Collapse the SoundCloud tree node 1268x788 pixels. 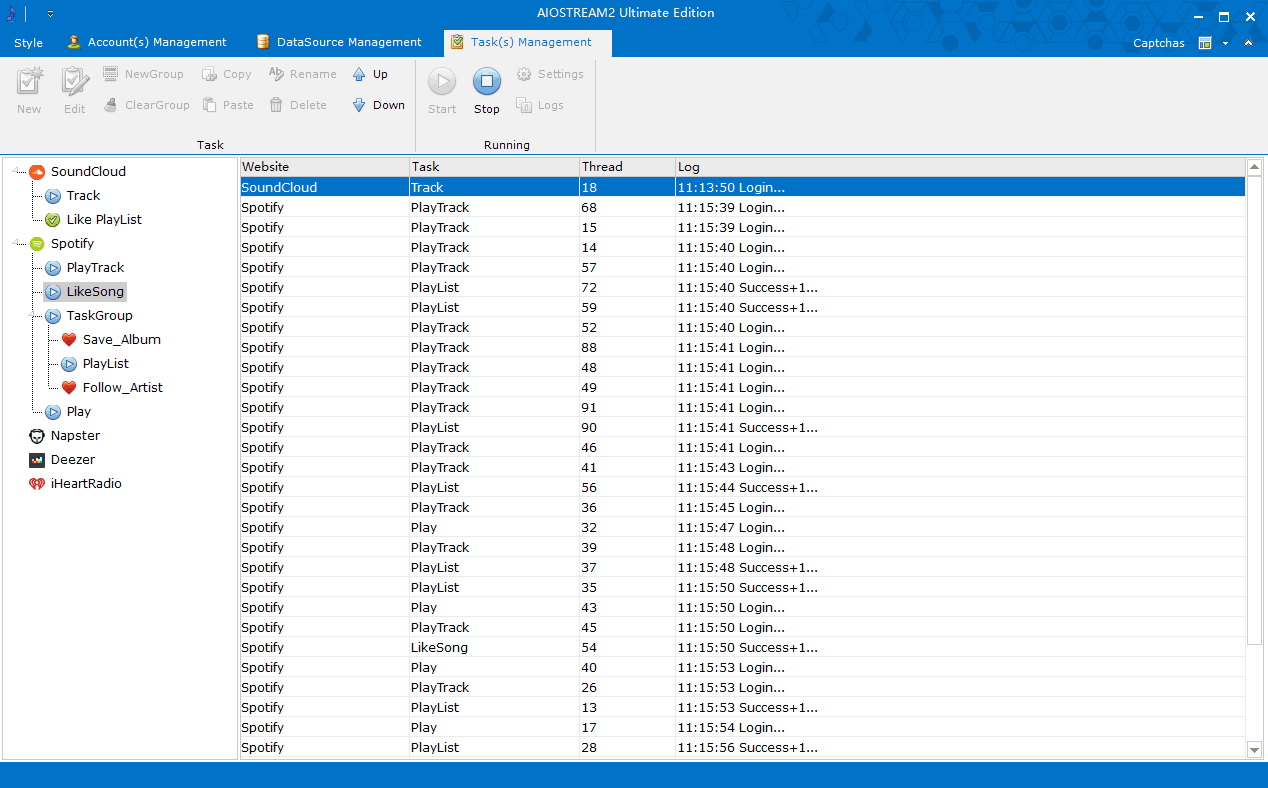(x=17, y=172)
